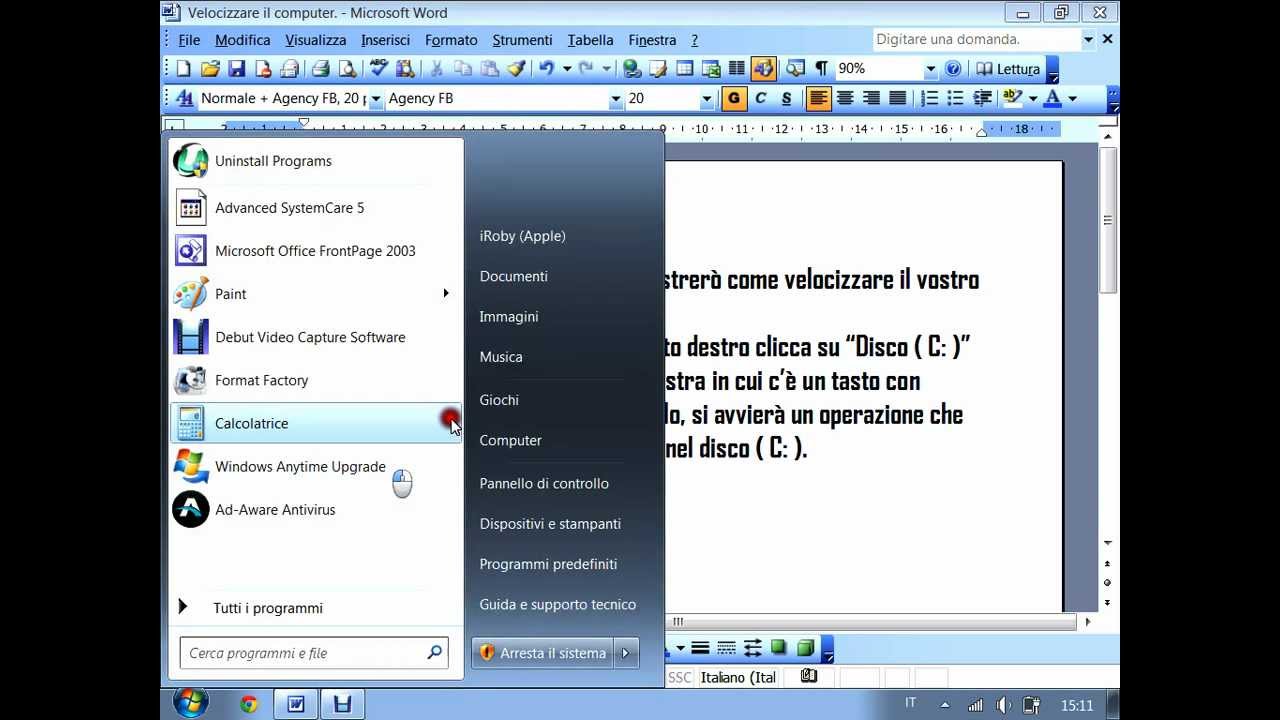Click the Print icon in Word toolbar
Viewport: 1280px width, 720px height.
(320, 69)
